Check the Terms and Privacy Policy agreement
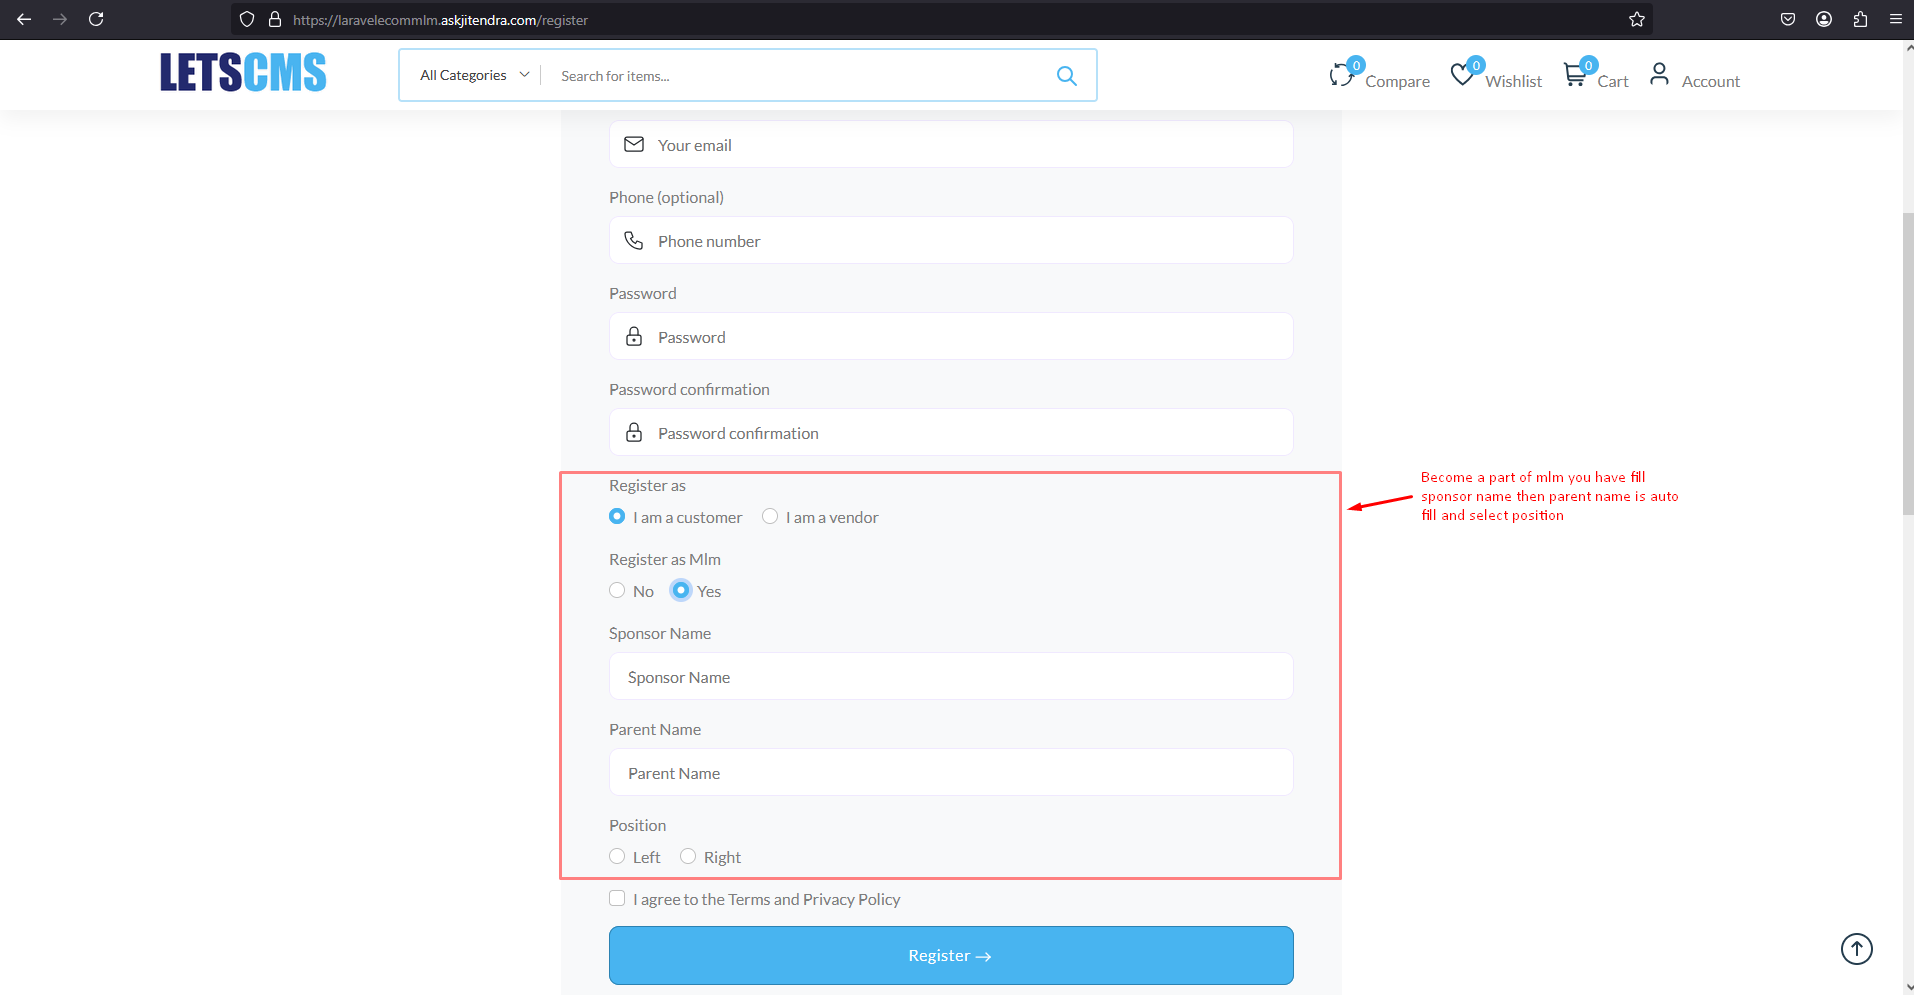The height and width of the screenshot is (995, 1914). coord(617,897)
